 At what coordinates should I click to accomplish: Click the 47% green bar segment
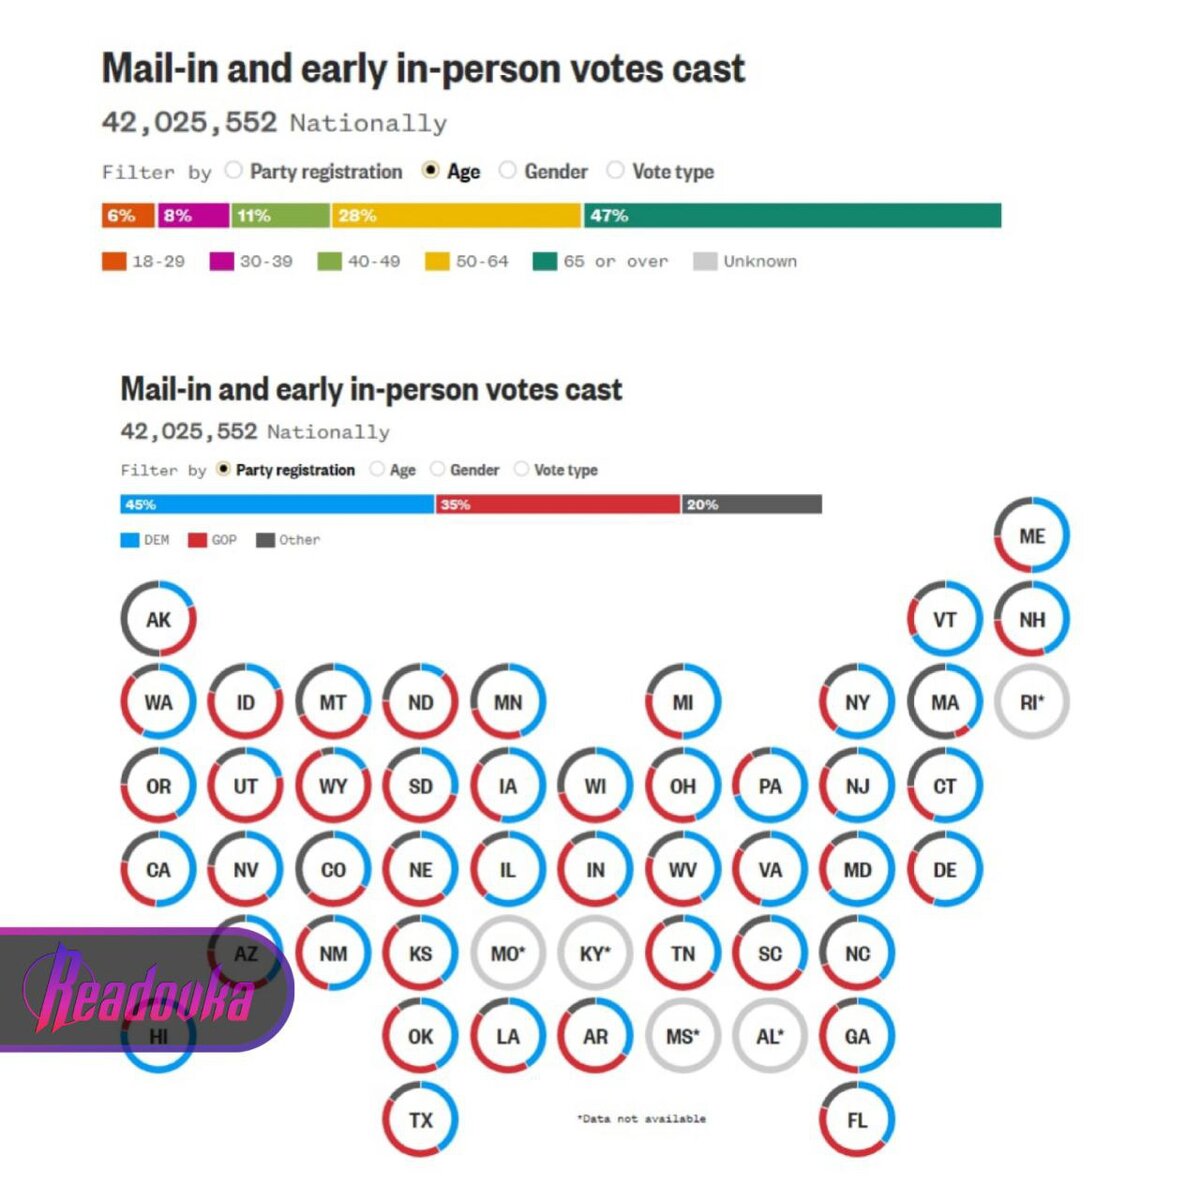(x=793, y=215)
